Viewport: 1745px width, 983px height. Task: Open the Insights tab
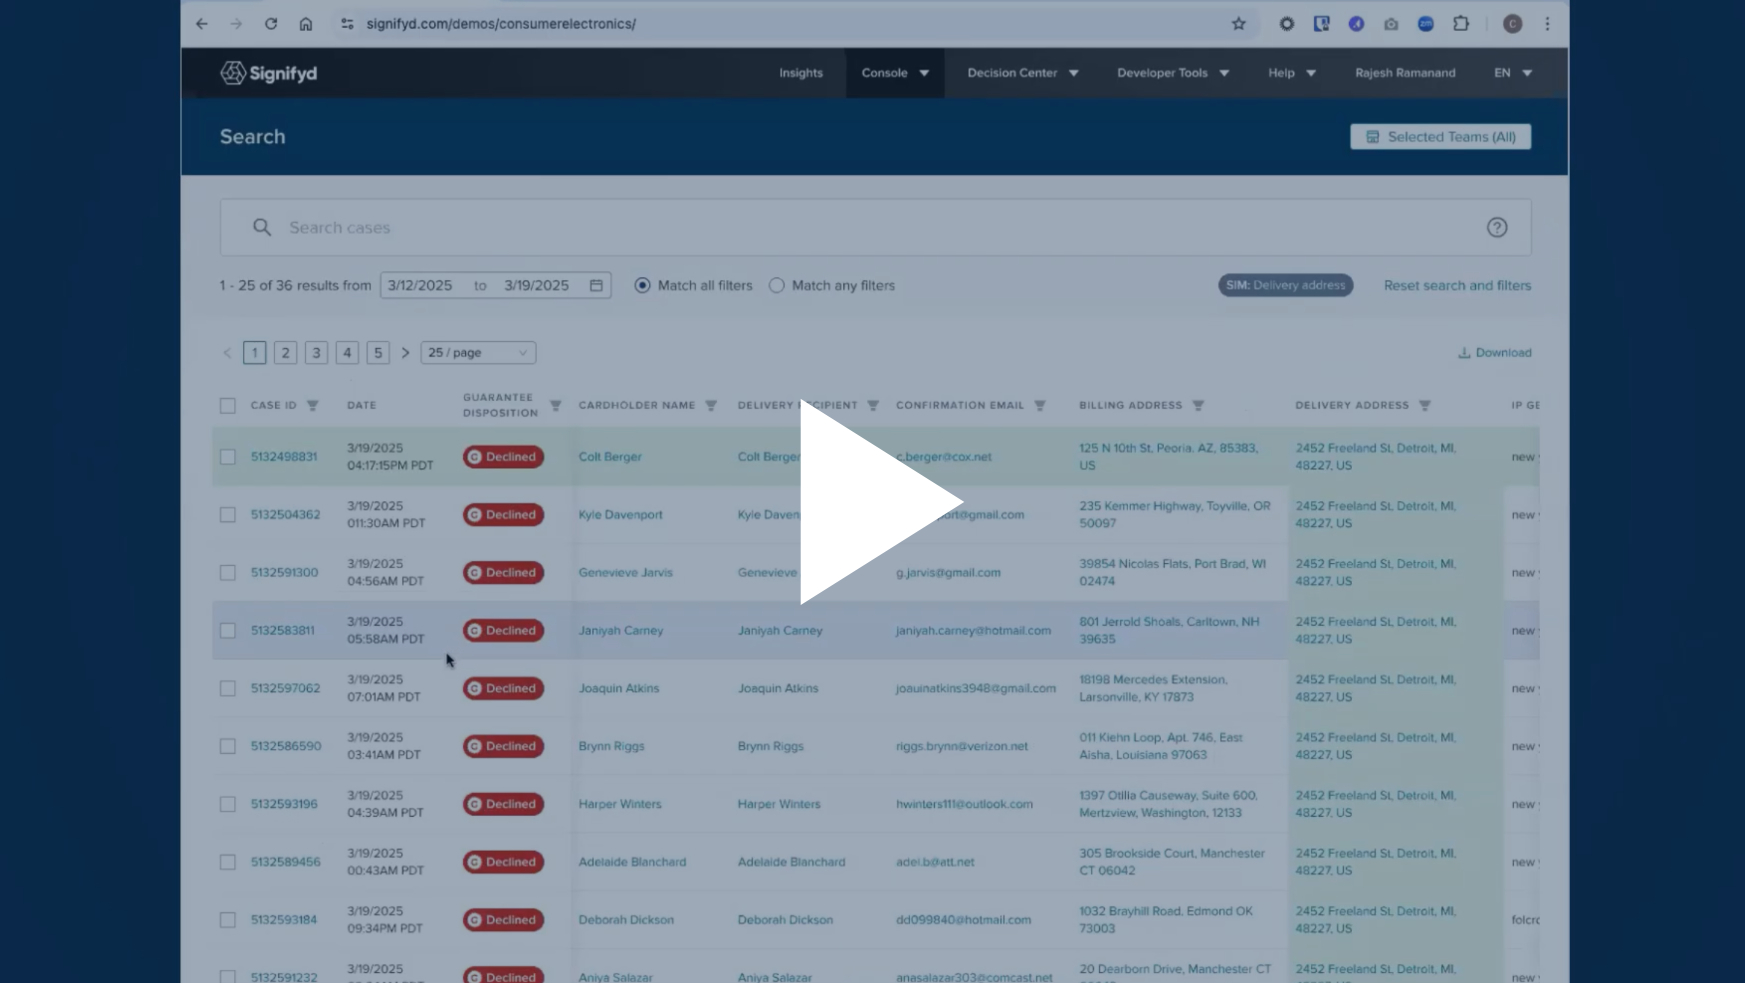point(801,73)
